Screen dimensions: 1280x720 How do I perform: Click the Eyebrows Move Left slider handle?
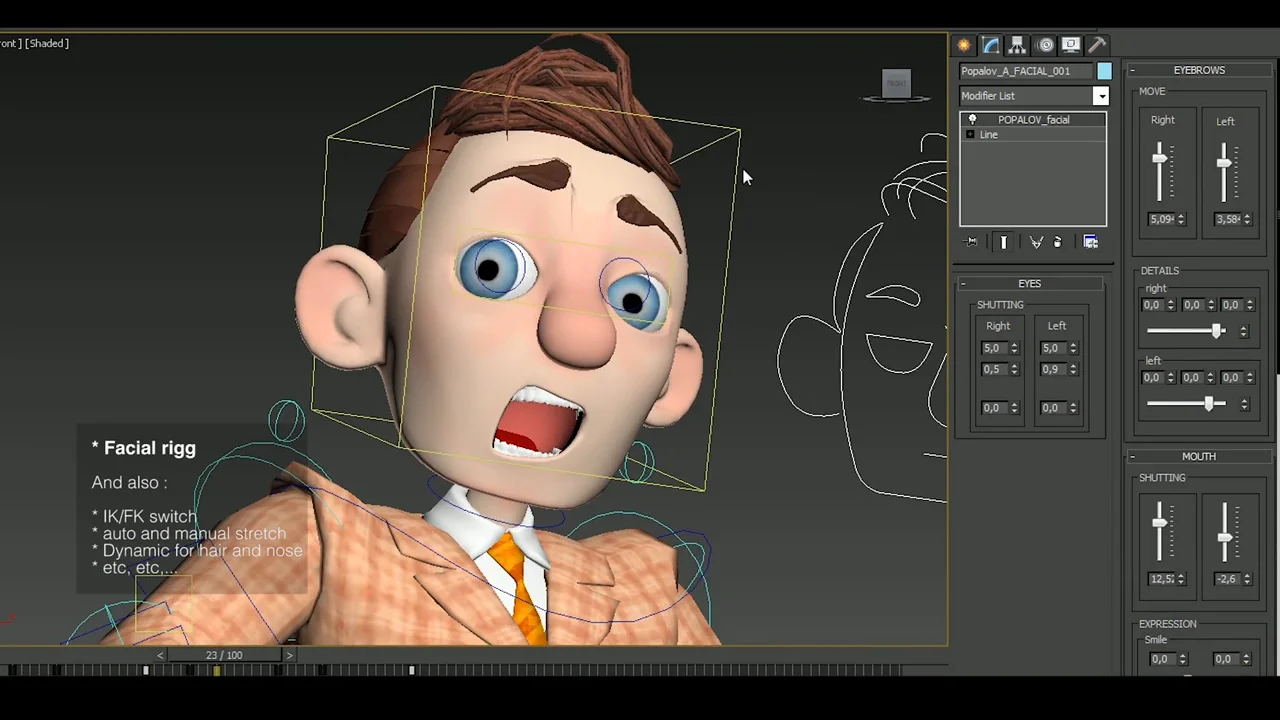coord(1223,163)
